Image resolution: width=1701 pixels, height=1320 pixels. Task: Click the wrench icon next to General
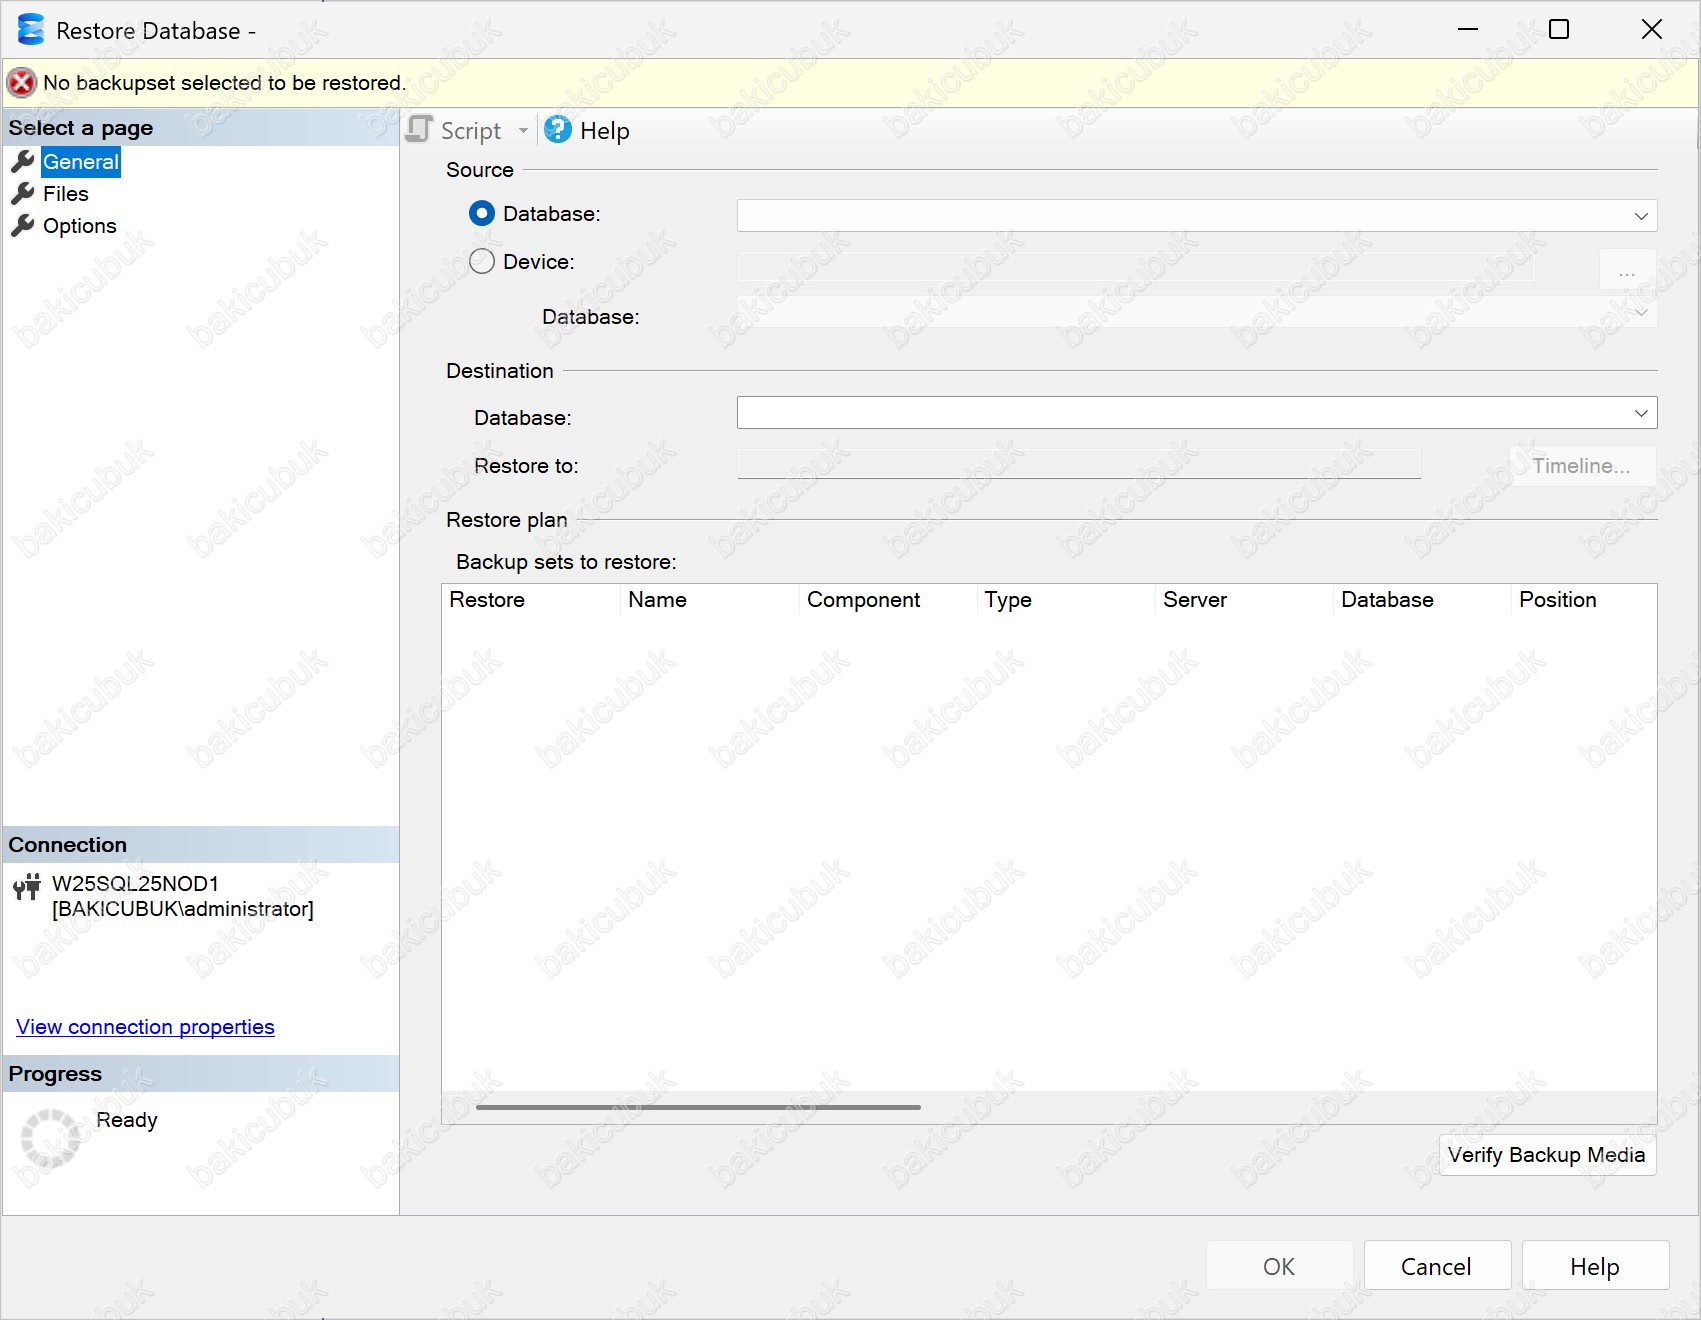click(22, 162)
